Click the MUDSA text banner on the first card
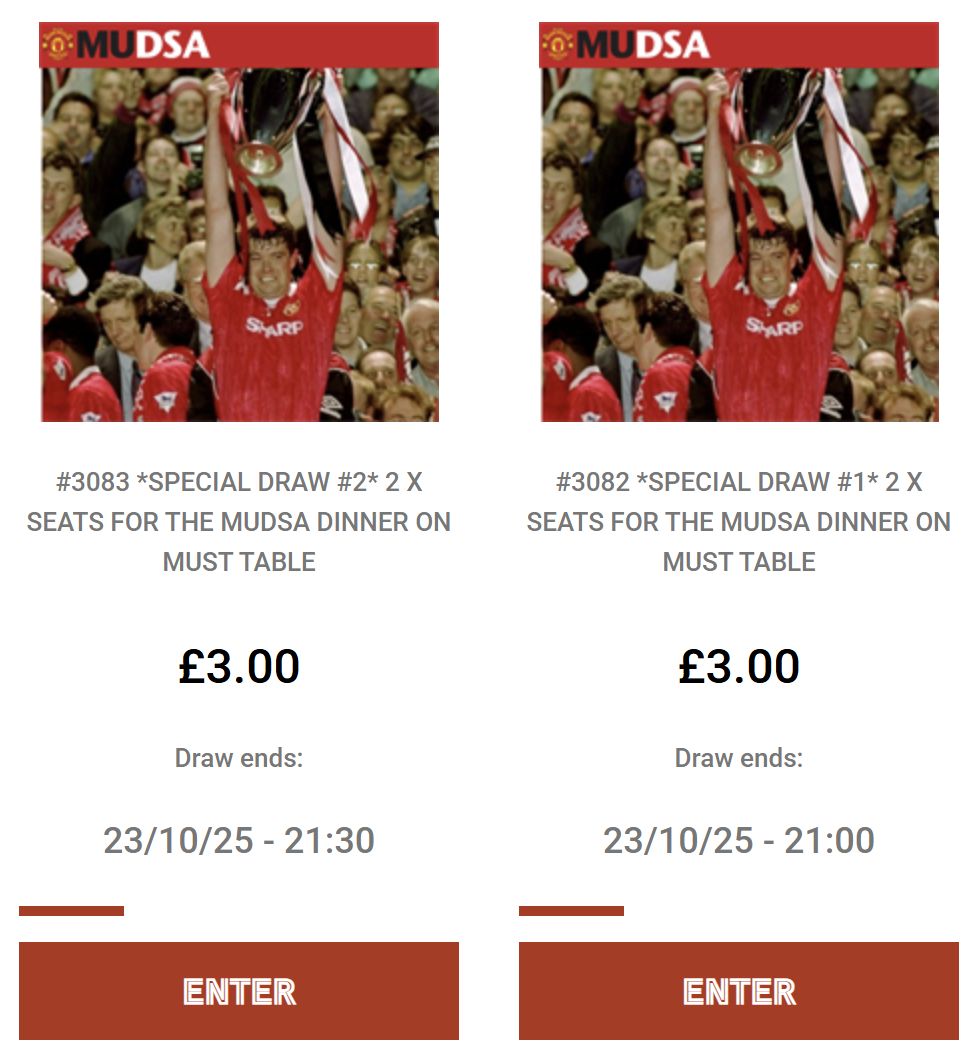 (x=143, y=45)
